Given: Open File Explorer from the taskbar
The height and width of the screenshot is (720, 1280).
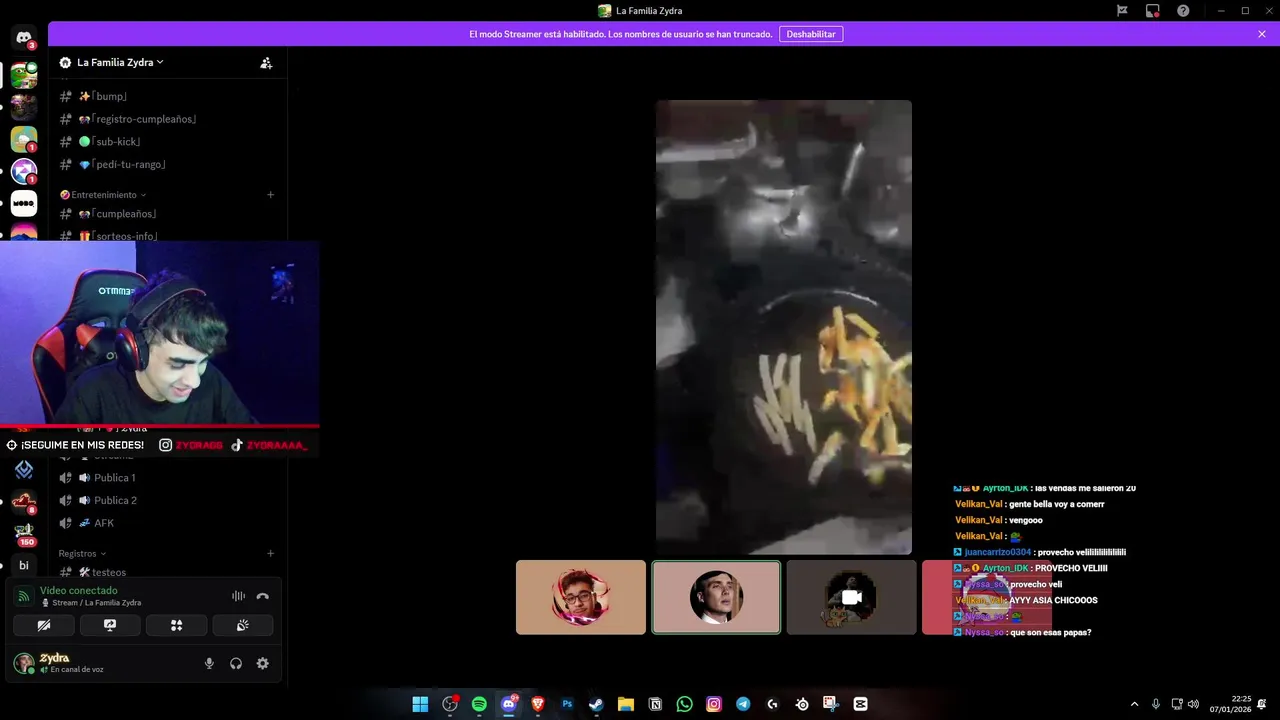Looking at the screenshot, I should [x=626, y=704].
